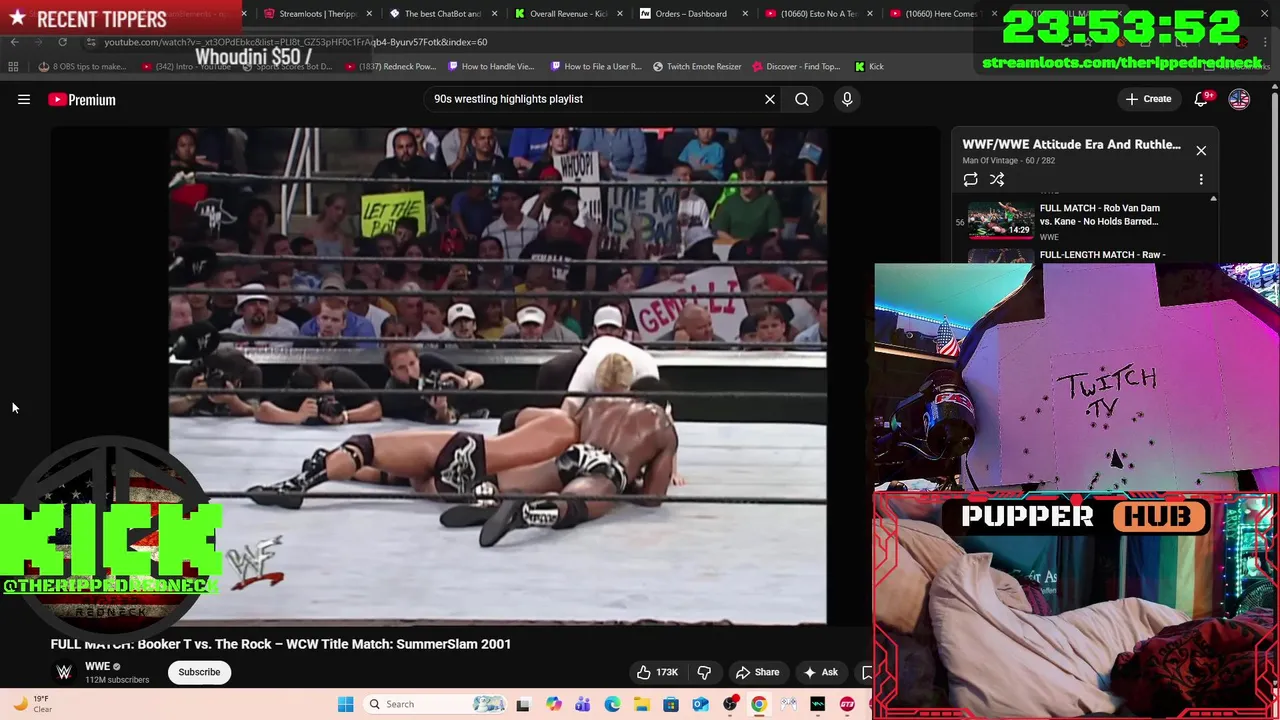Screen dimensions: 1280x720
Task: Open '(1837) Redneck Pow...' bookmark
Action: [390, 67]
